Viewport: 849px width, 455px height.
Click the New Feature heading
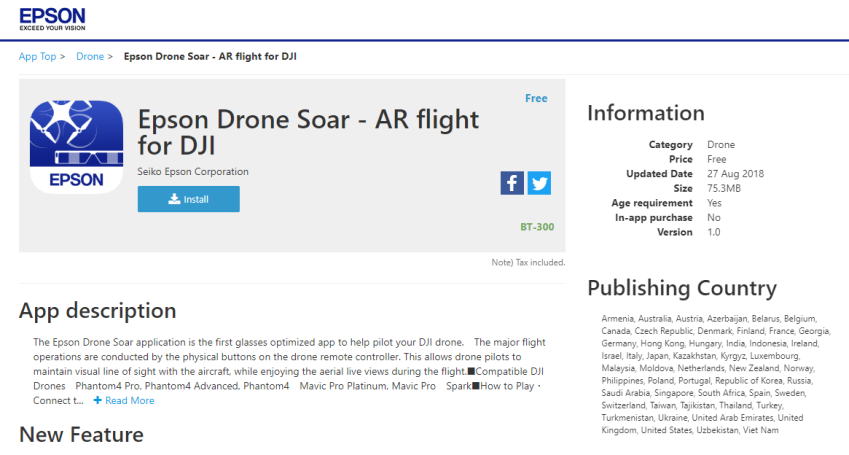(81, 434)
